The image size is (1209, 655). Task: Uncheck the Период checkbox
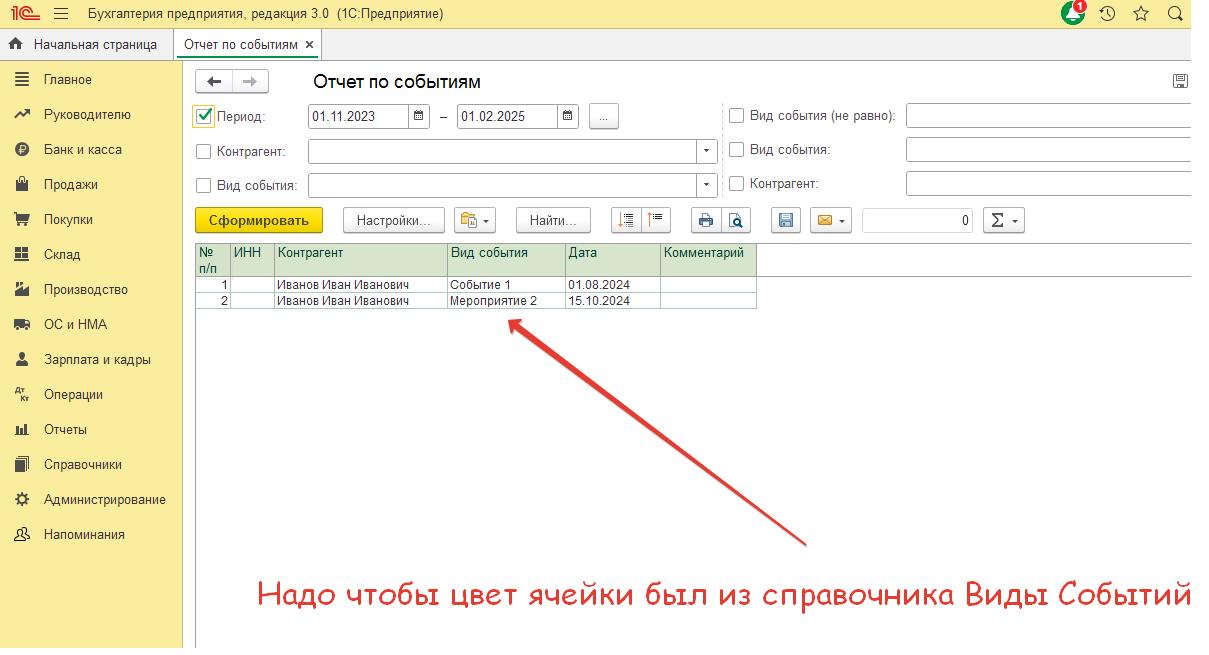[x=204, y=116]
